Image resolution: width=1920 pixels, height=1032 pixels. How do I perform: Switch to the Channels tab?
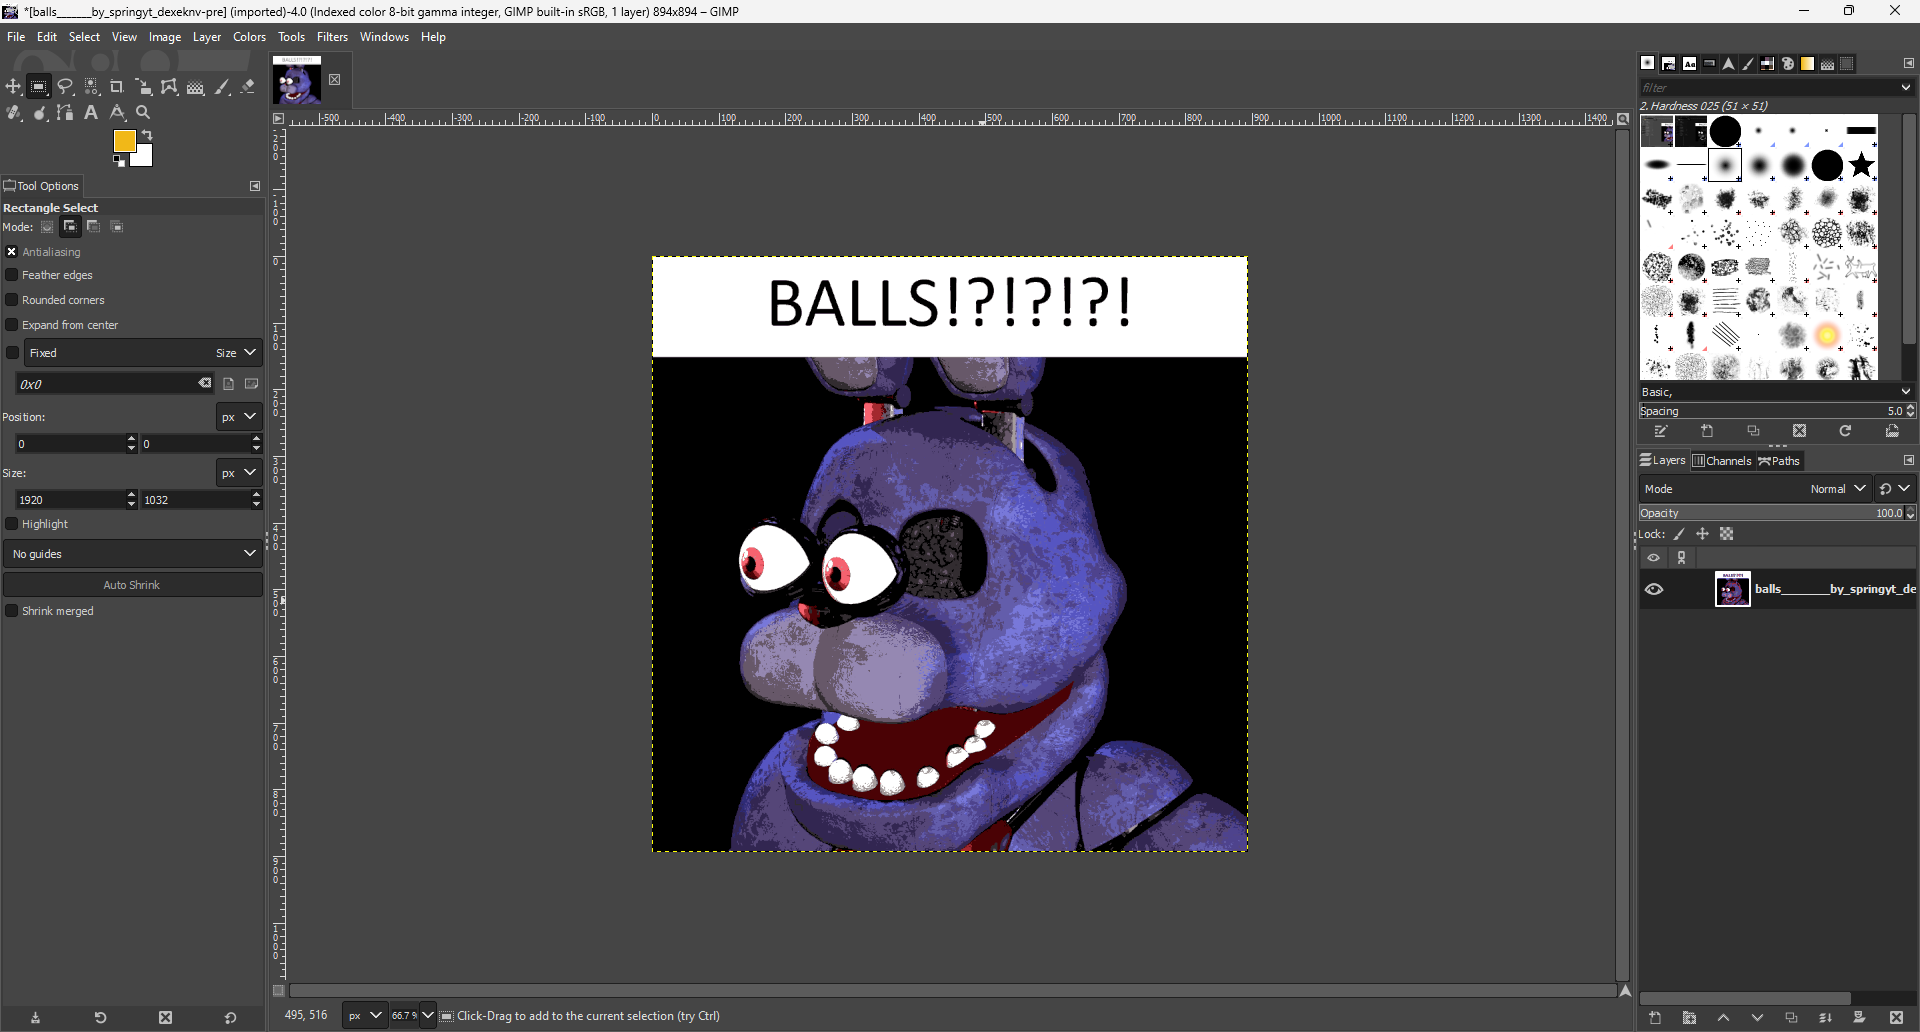(1722, 461)
